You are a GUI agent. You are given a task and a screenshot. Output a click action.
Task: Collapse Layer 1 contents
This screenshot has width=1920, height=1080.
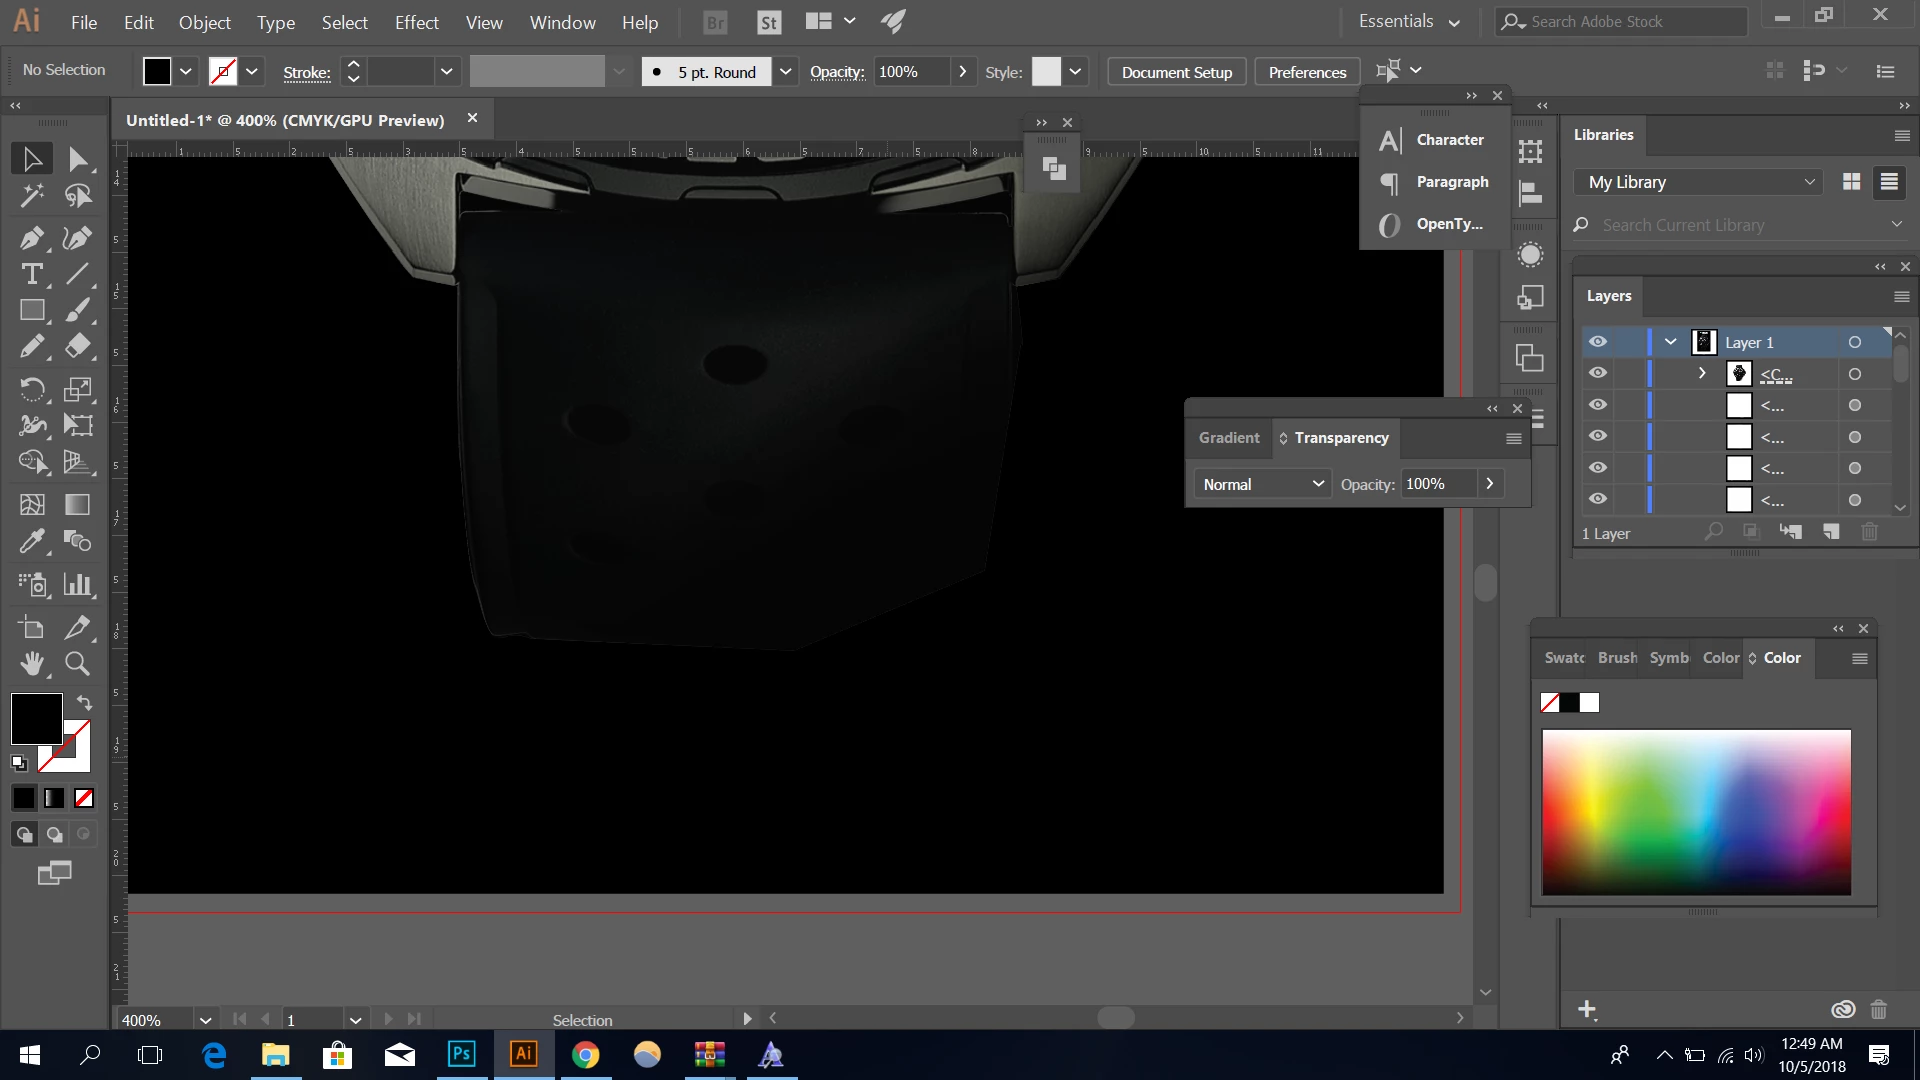coord(1670,342)
